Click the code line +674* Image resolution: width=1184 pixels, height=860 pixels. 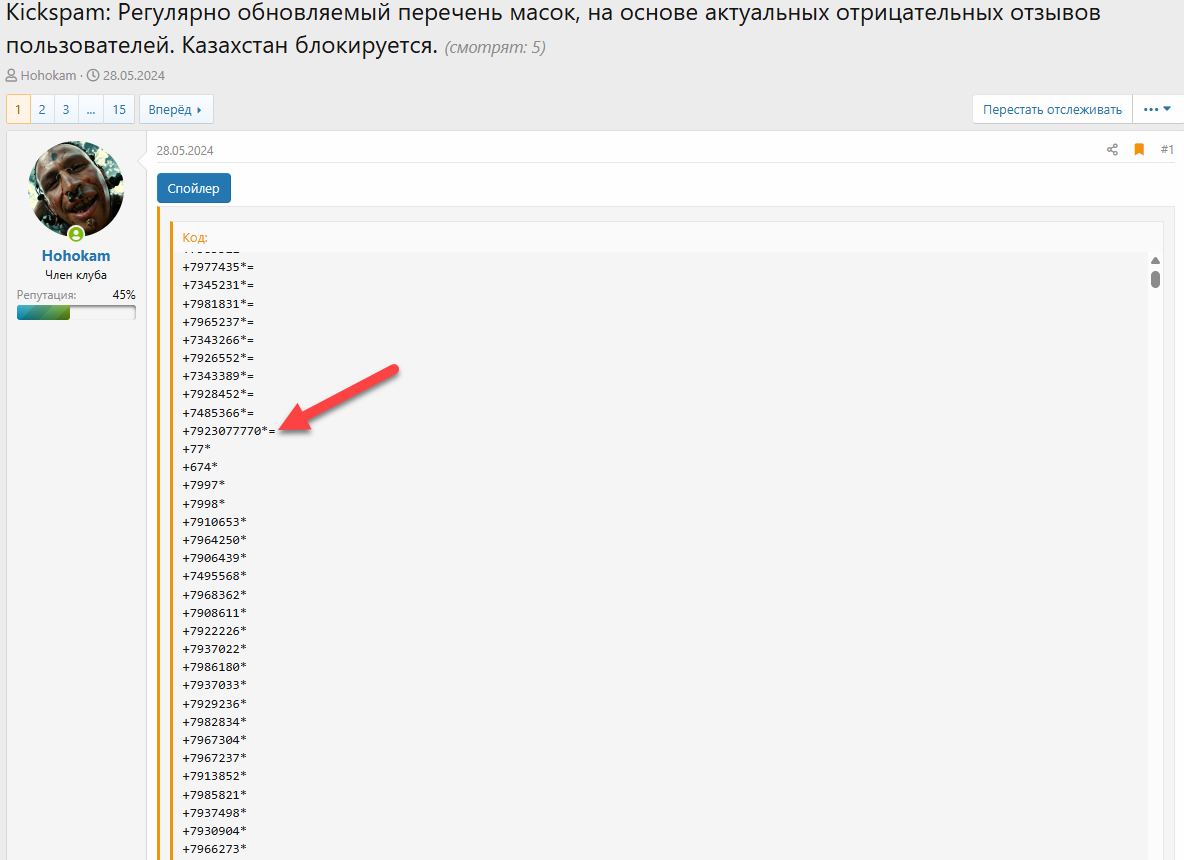[x=200, y=467]
